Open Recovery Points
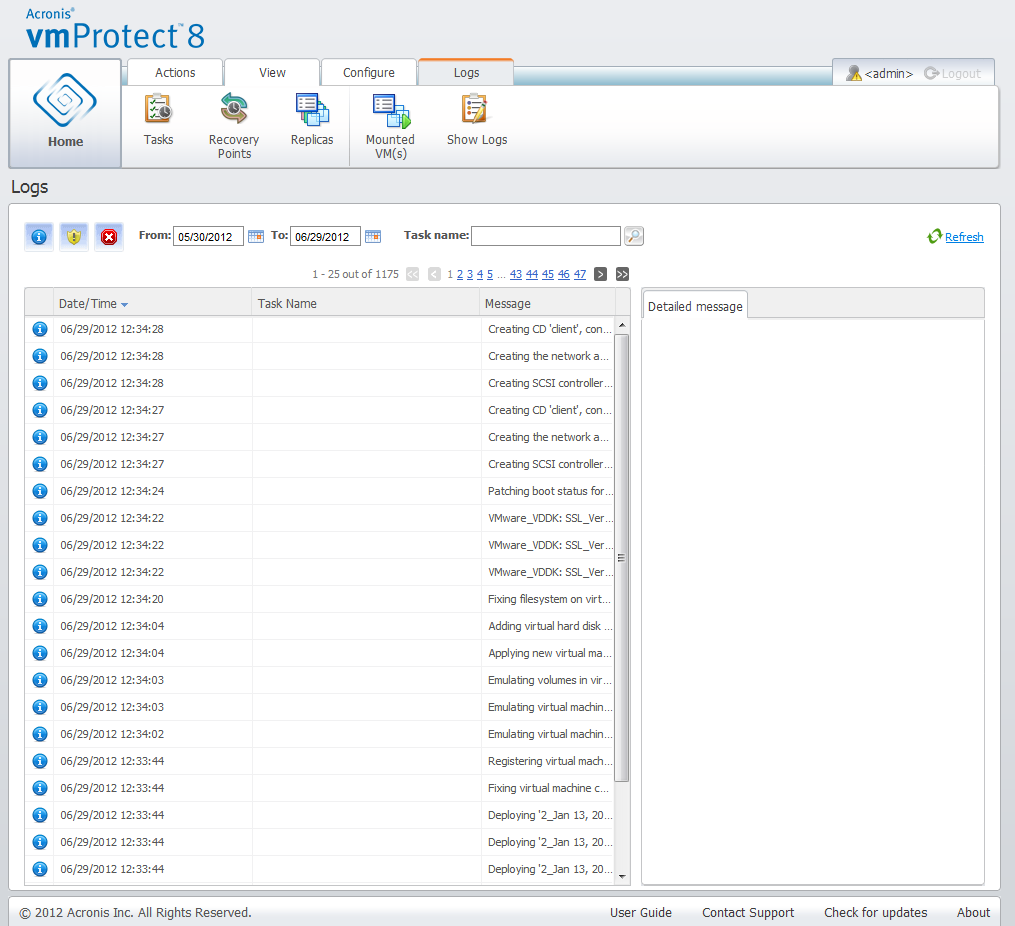This screenshot has height=926, width=1015. click(x=234, y=126)
